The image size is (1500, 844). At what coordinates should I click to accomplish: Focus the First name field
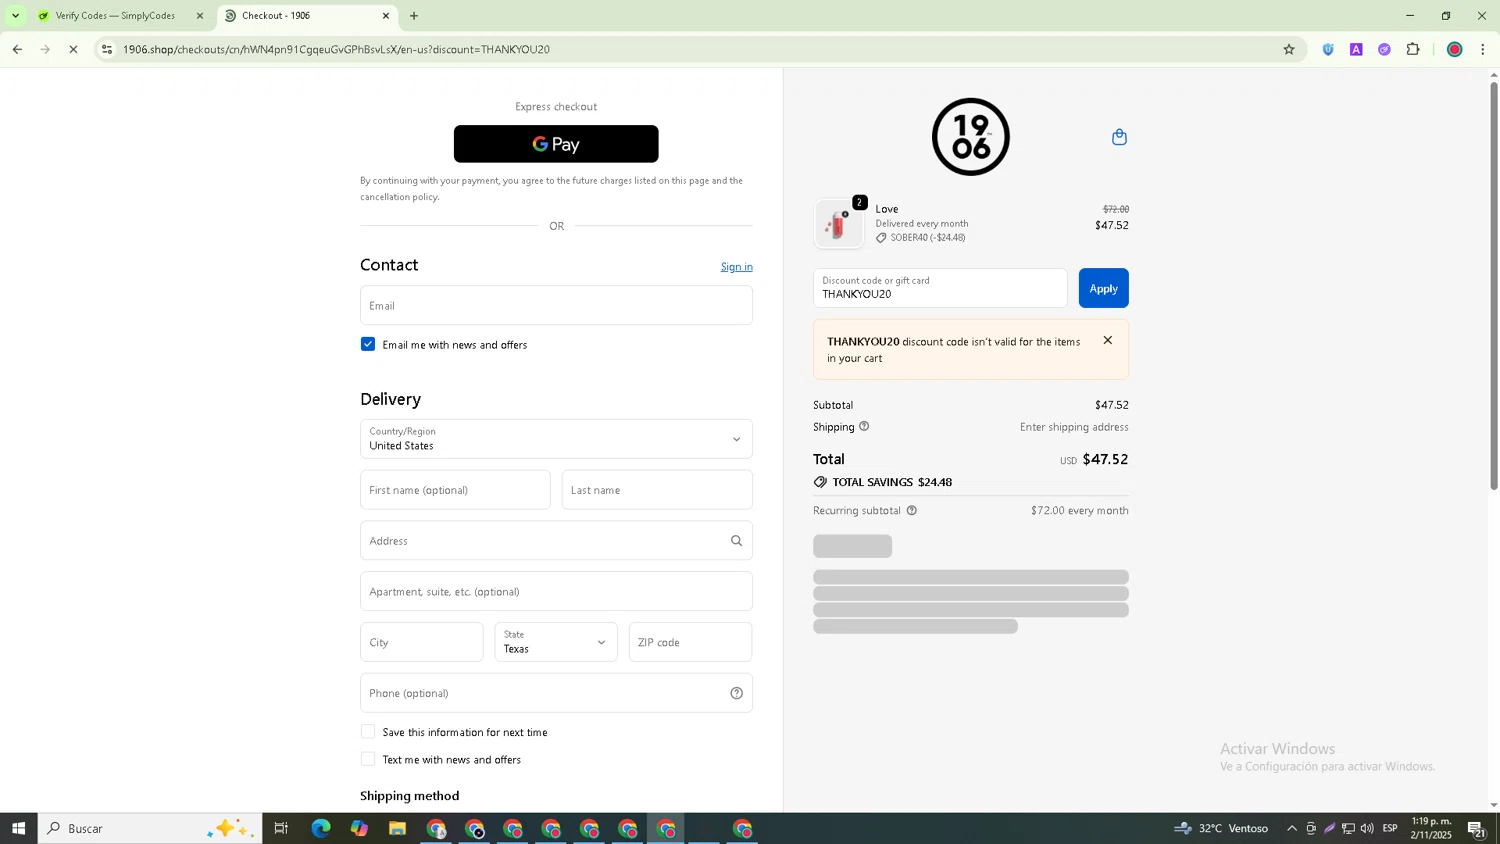pyautogui.click(x=455, y=490)
